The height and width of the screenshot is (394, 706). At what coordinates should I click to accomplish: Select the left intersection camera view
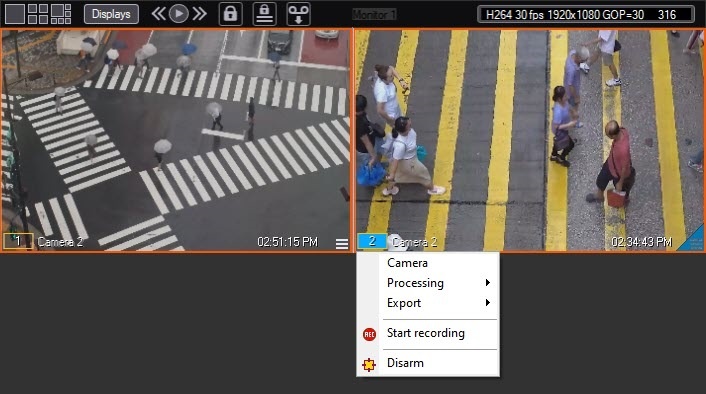coord(176,140)
